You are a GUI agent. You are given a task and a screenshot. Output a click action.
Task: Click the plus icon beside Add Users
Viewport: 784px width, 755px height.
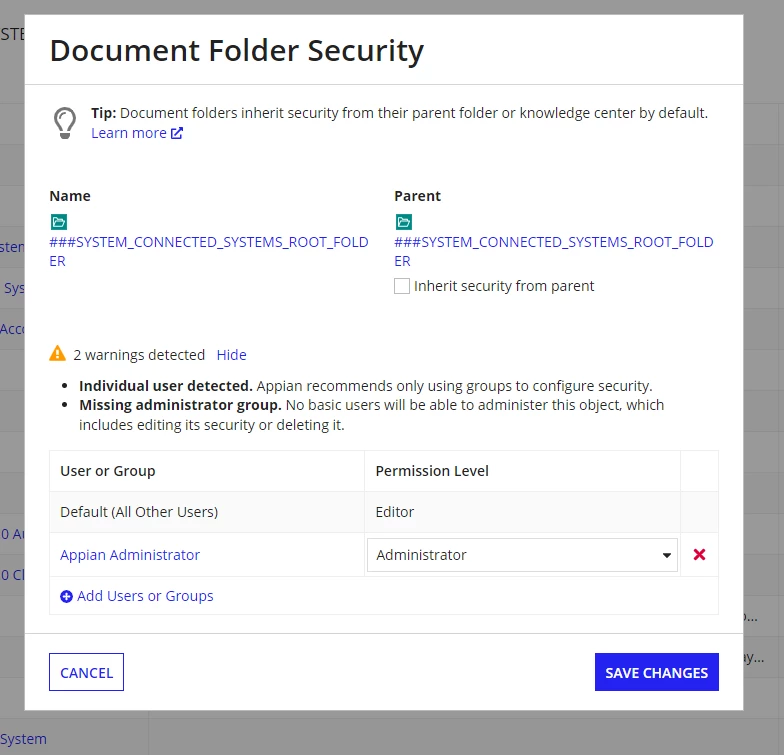66,596
